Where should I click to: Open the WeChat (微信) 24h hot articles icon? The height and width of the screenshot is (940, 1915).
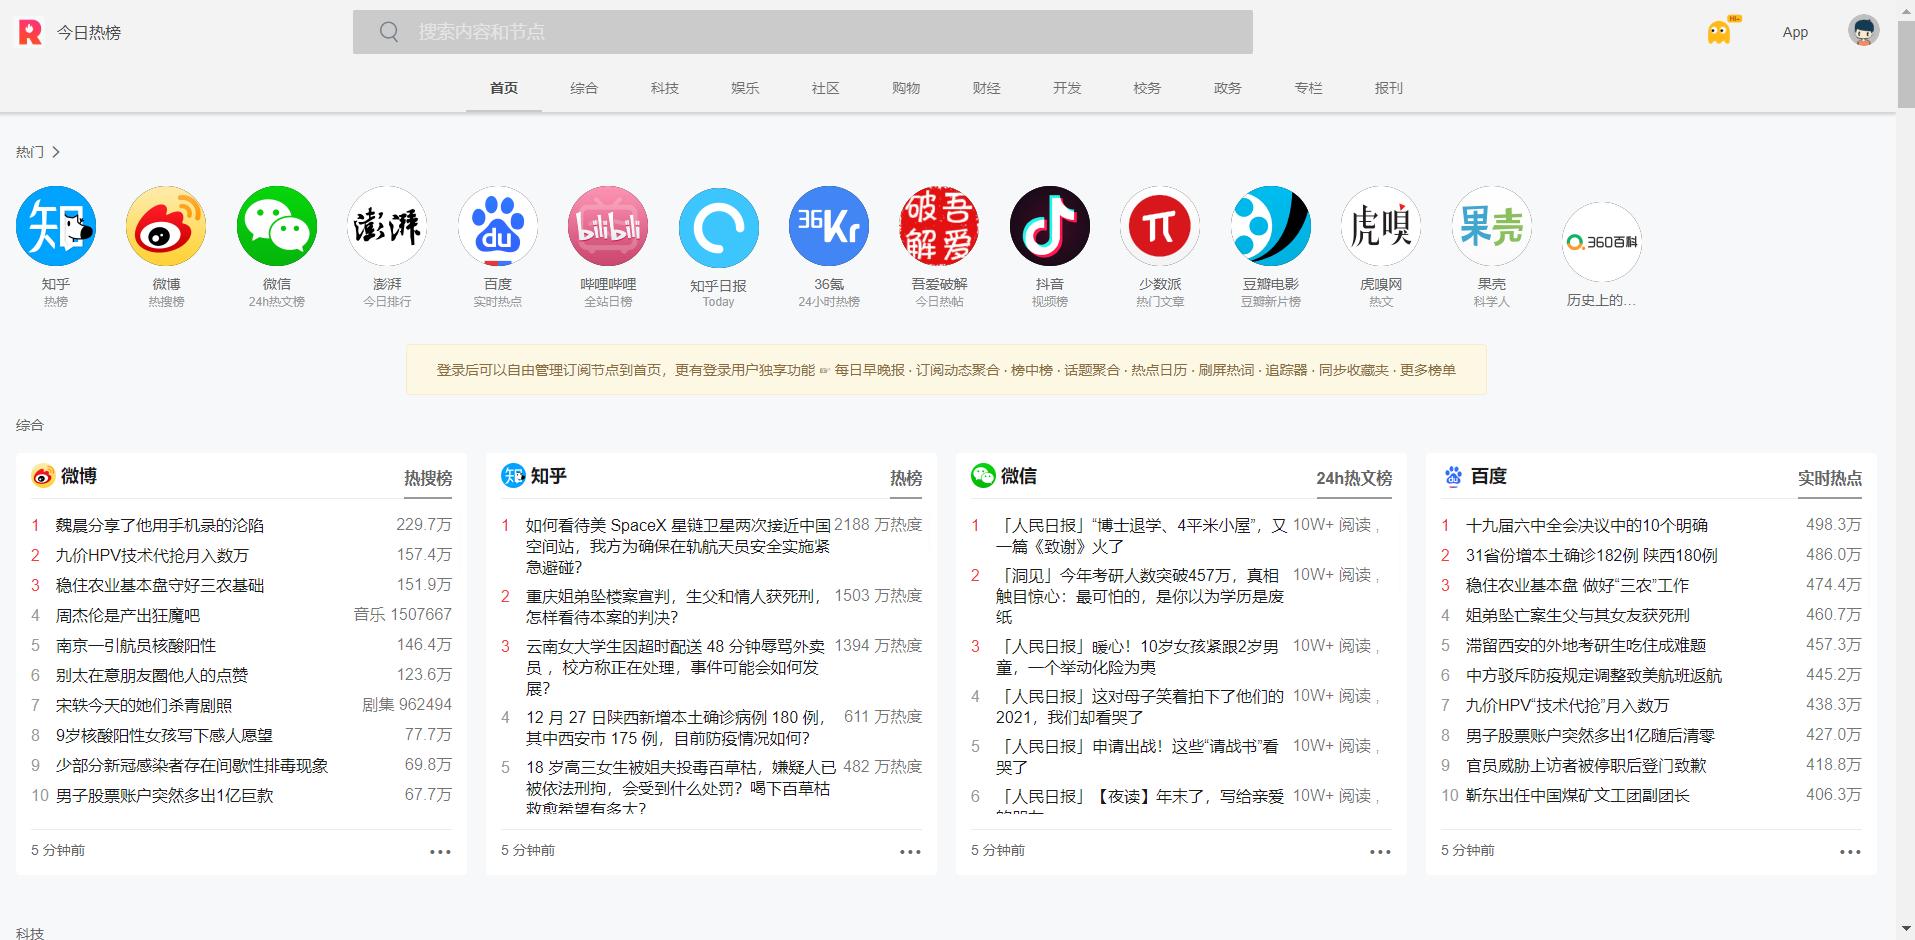click(277, 226)
